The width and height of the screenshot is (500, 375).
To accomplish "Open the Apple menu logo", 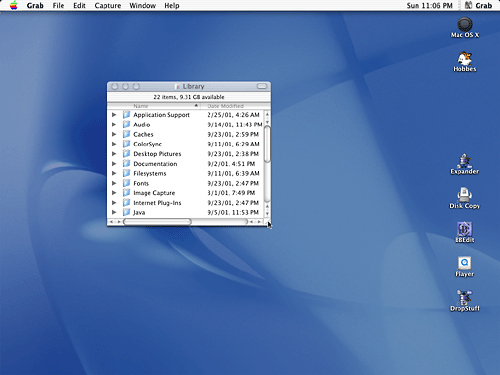I will tap(14, 5).
